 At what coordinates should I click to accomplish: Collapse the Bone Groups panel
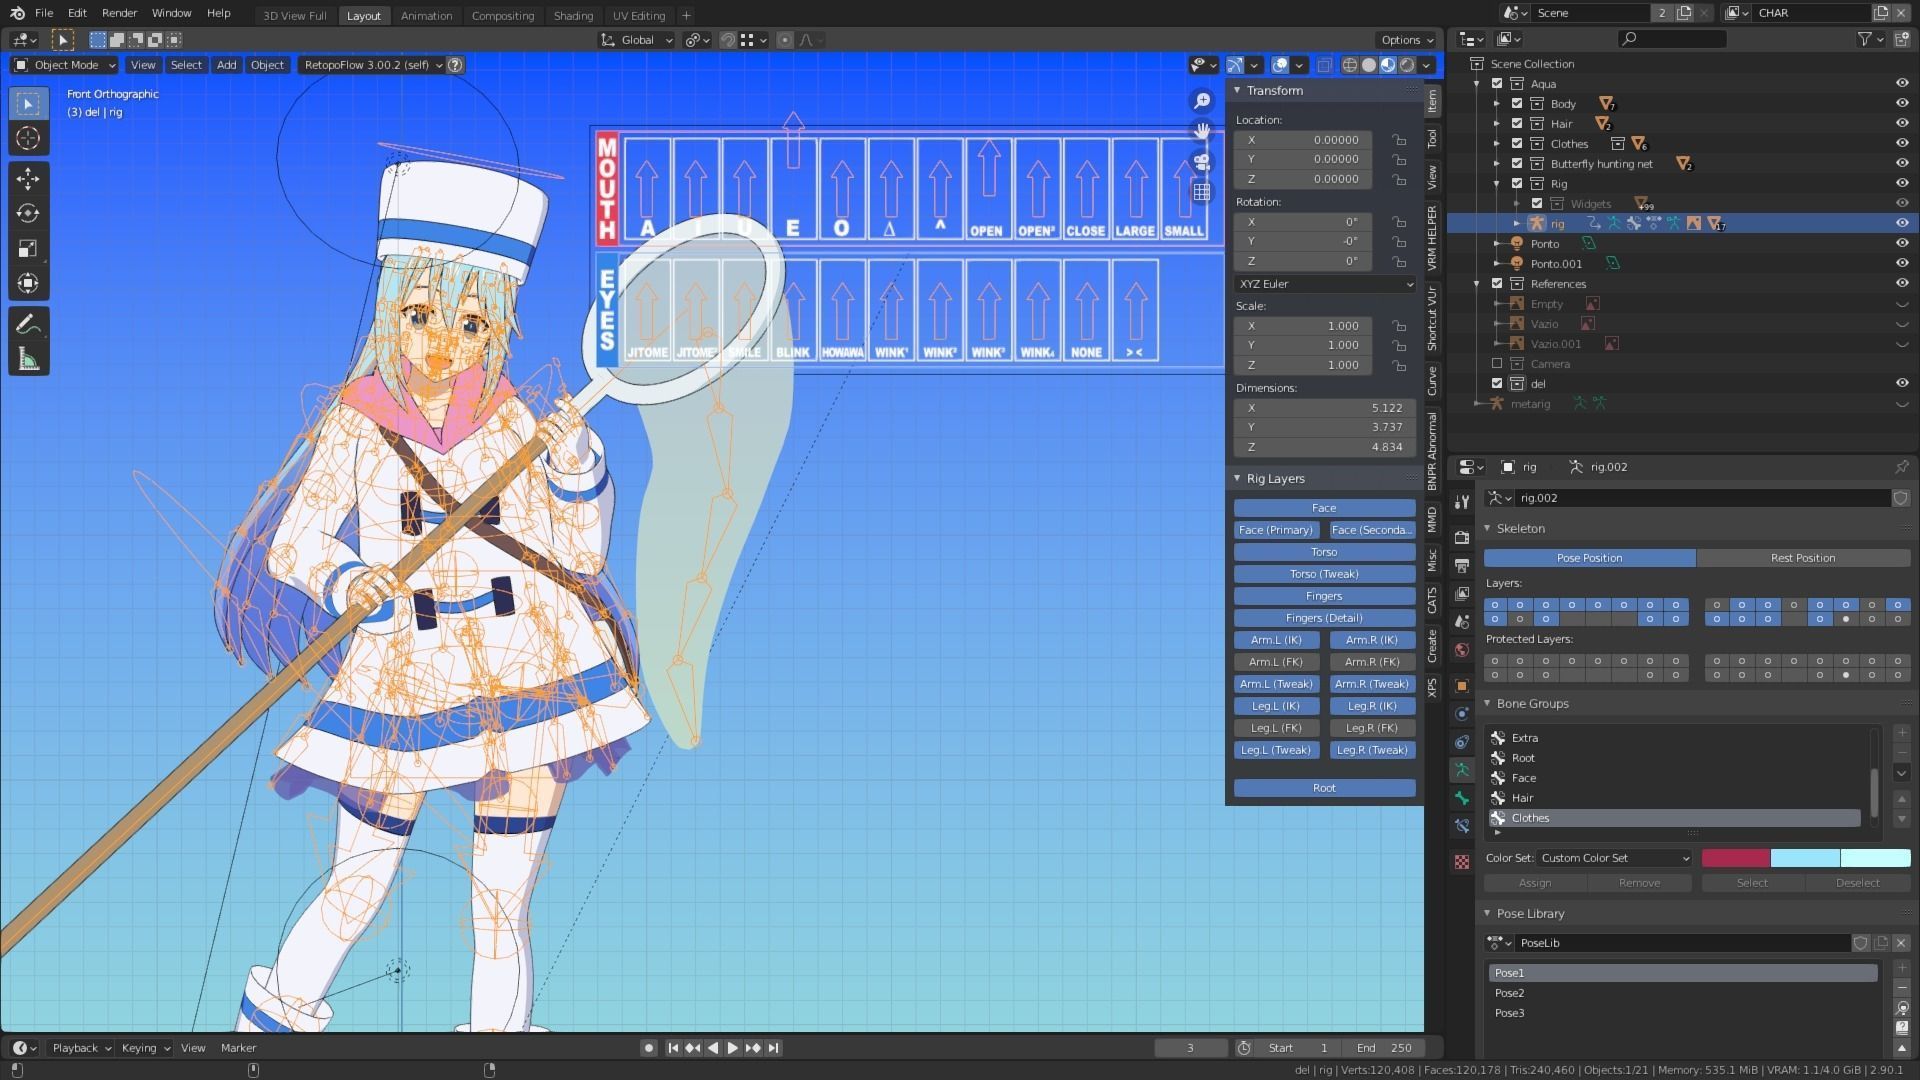pyautogui.click(x=1487, y=703)
